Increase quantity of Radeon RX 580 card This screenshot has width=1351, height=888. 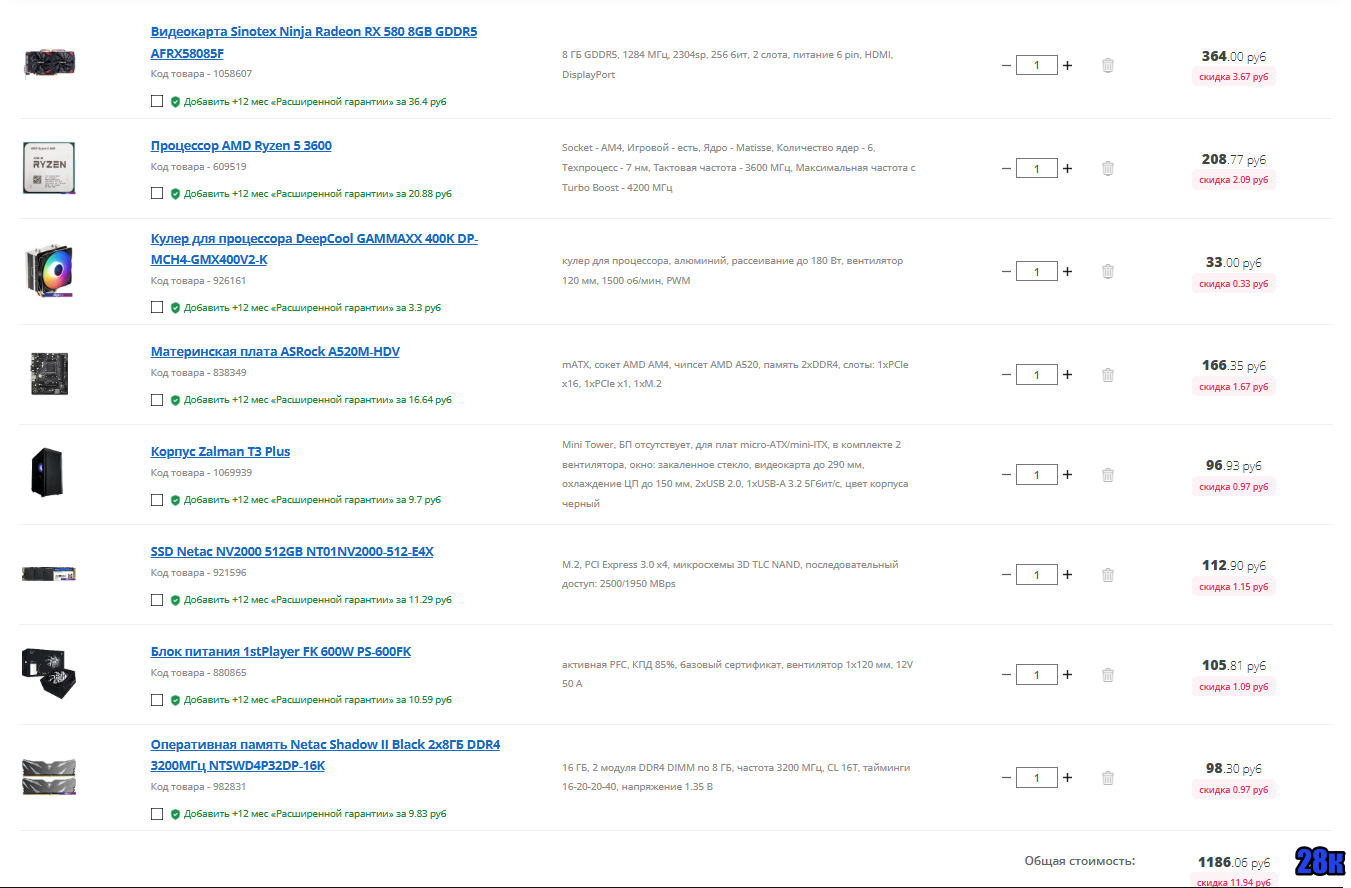[1067, 65]
